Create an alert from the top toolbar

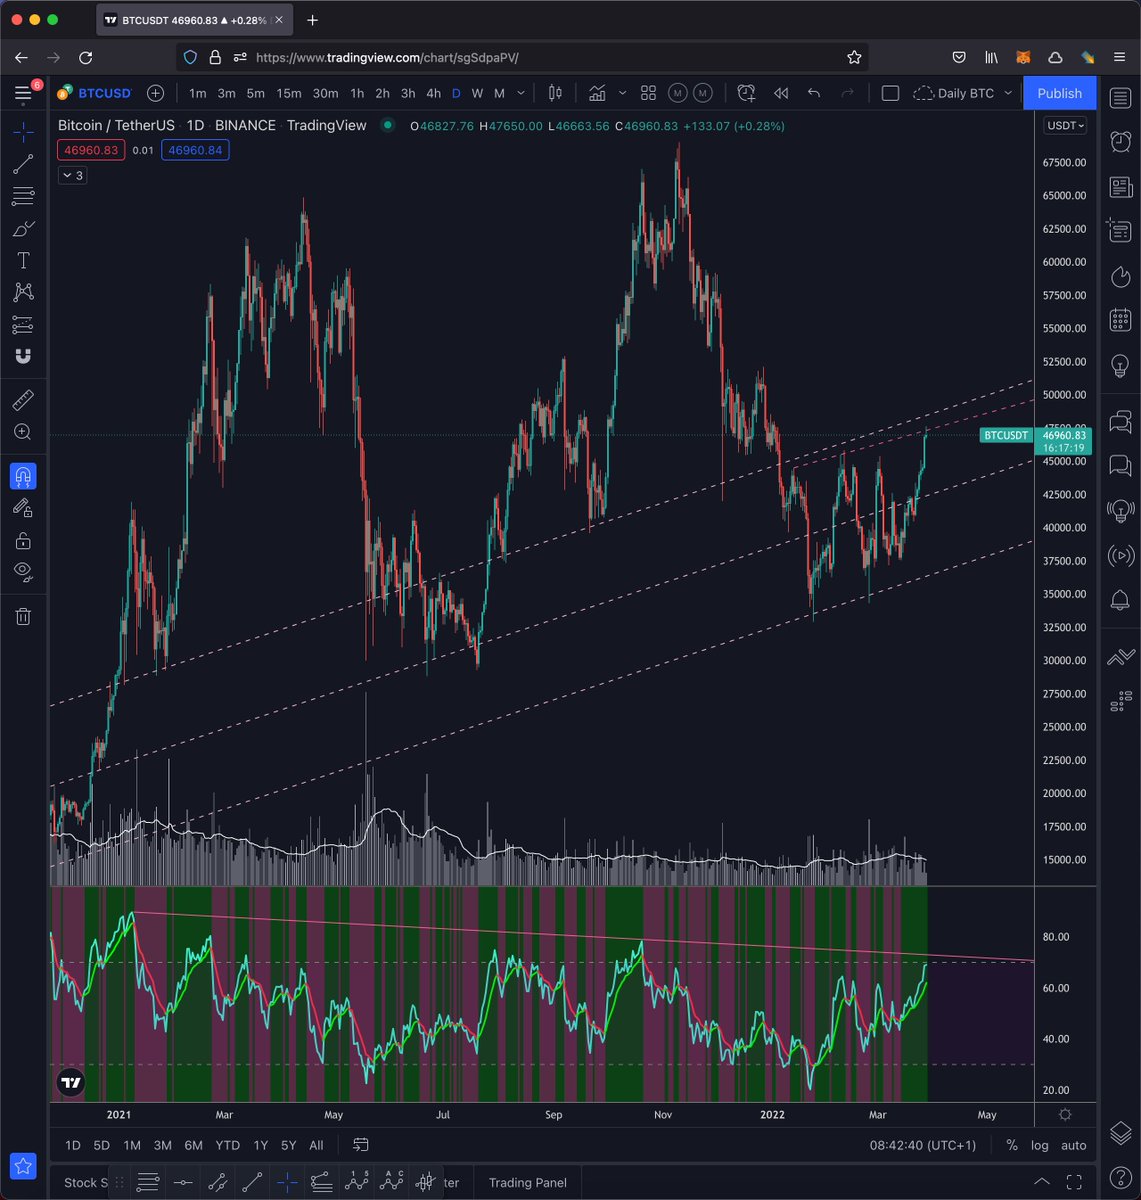click(x=746, y=93)
